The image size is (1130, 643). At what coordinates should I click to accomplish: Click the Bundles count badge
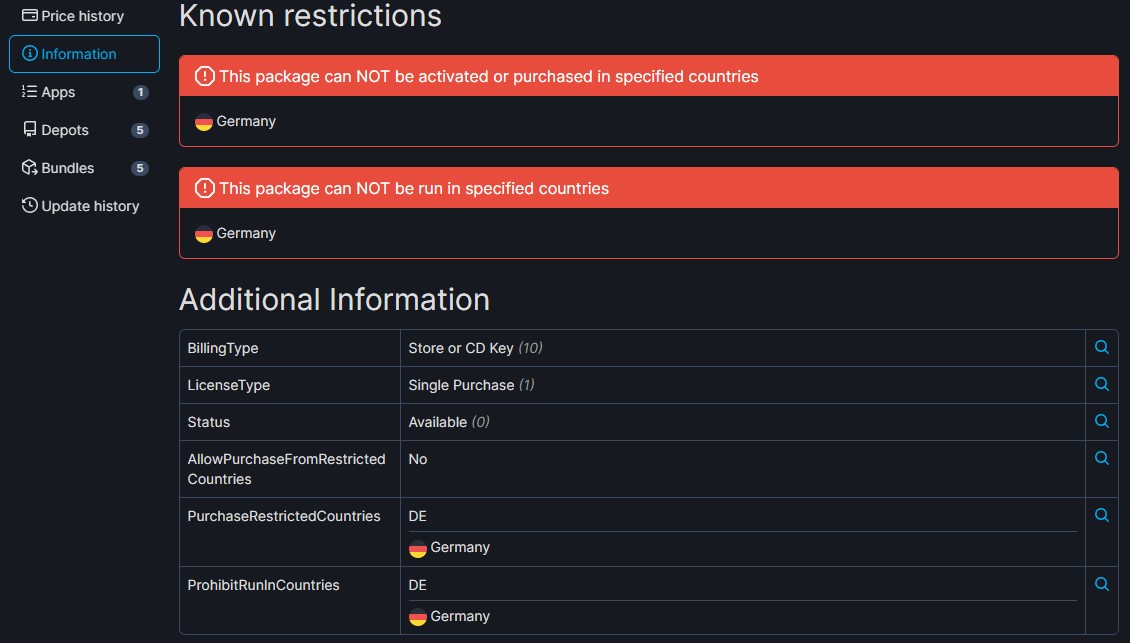click(140, 168)
